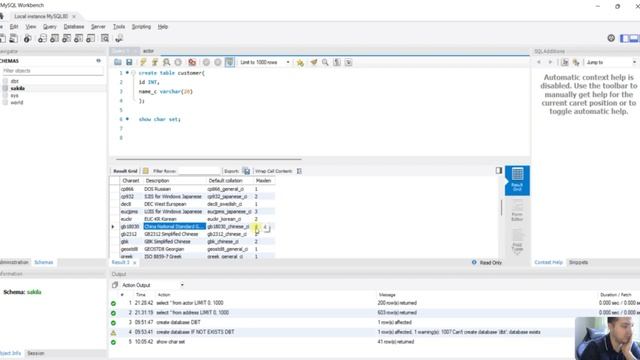Click the reconnect to DBMS icon
This screenshot has width=640, height=360.
[x=119, y=38]
